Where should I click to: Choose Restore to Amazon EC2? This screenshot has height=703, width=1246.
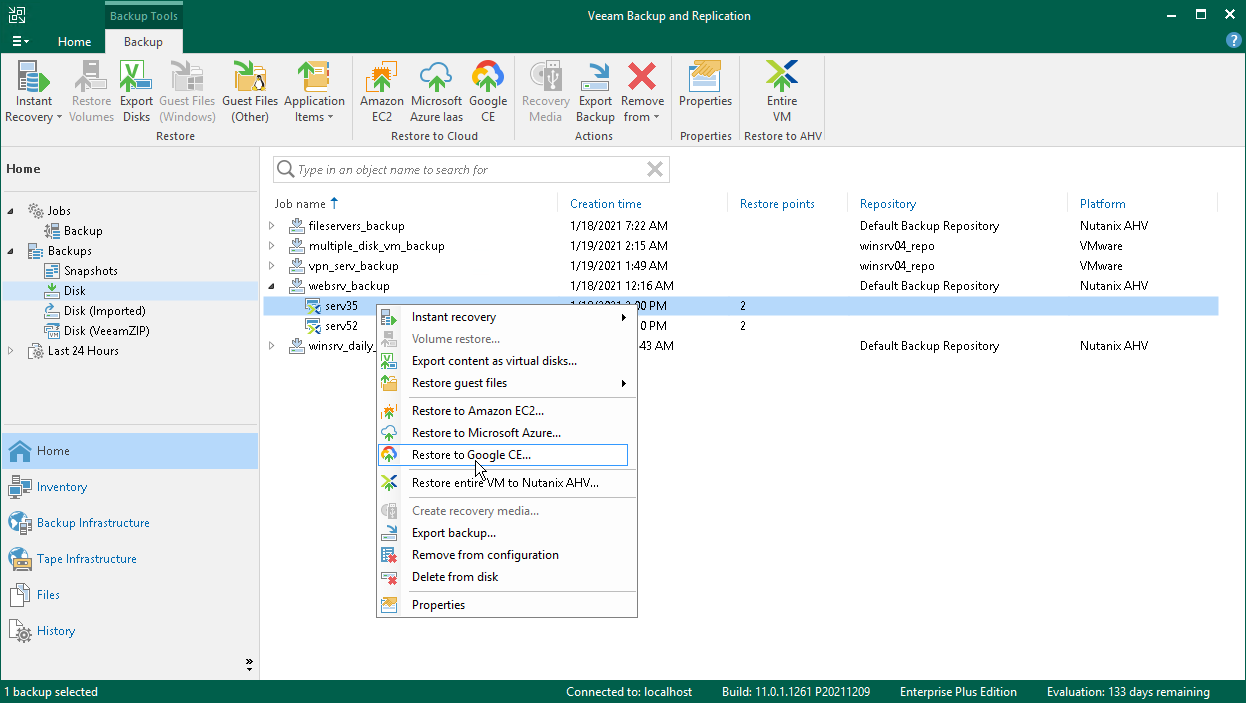(x=506, y=411)
